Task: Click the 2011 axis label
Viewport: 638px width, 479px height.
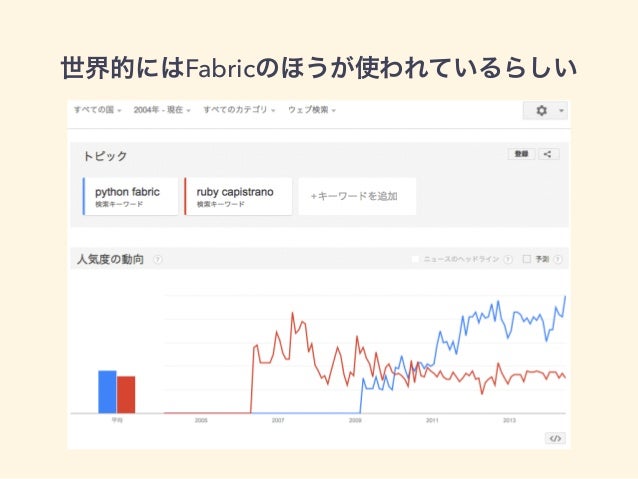Action: (432, 420)
